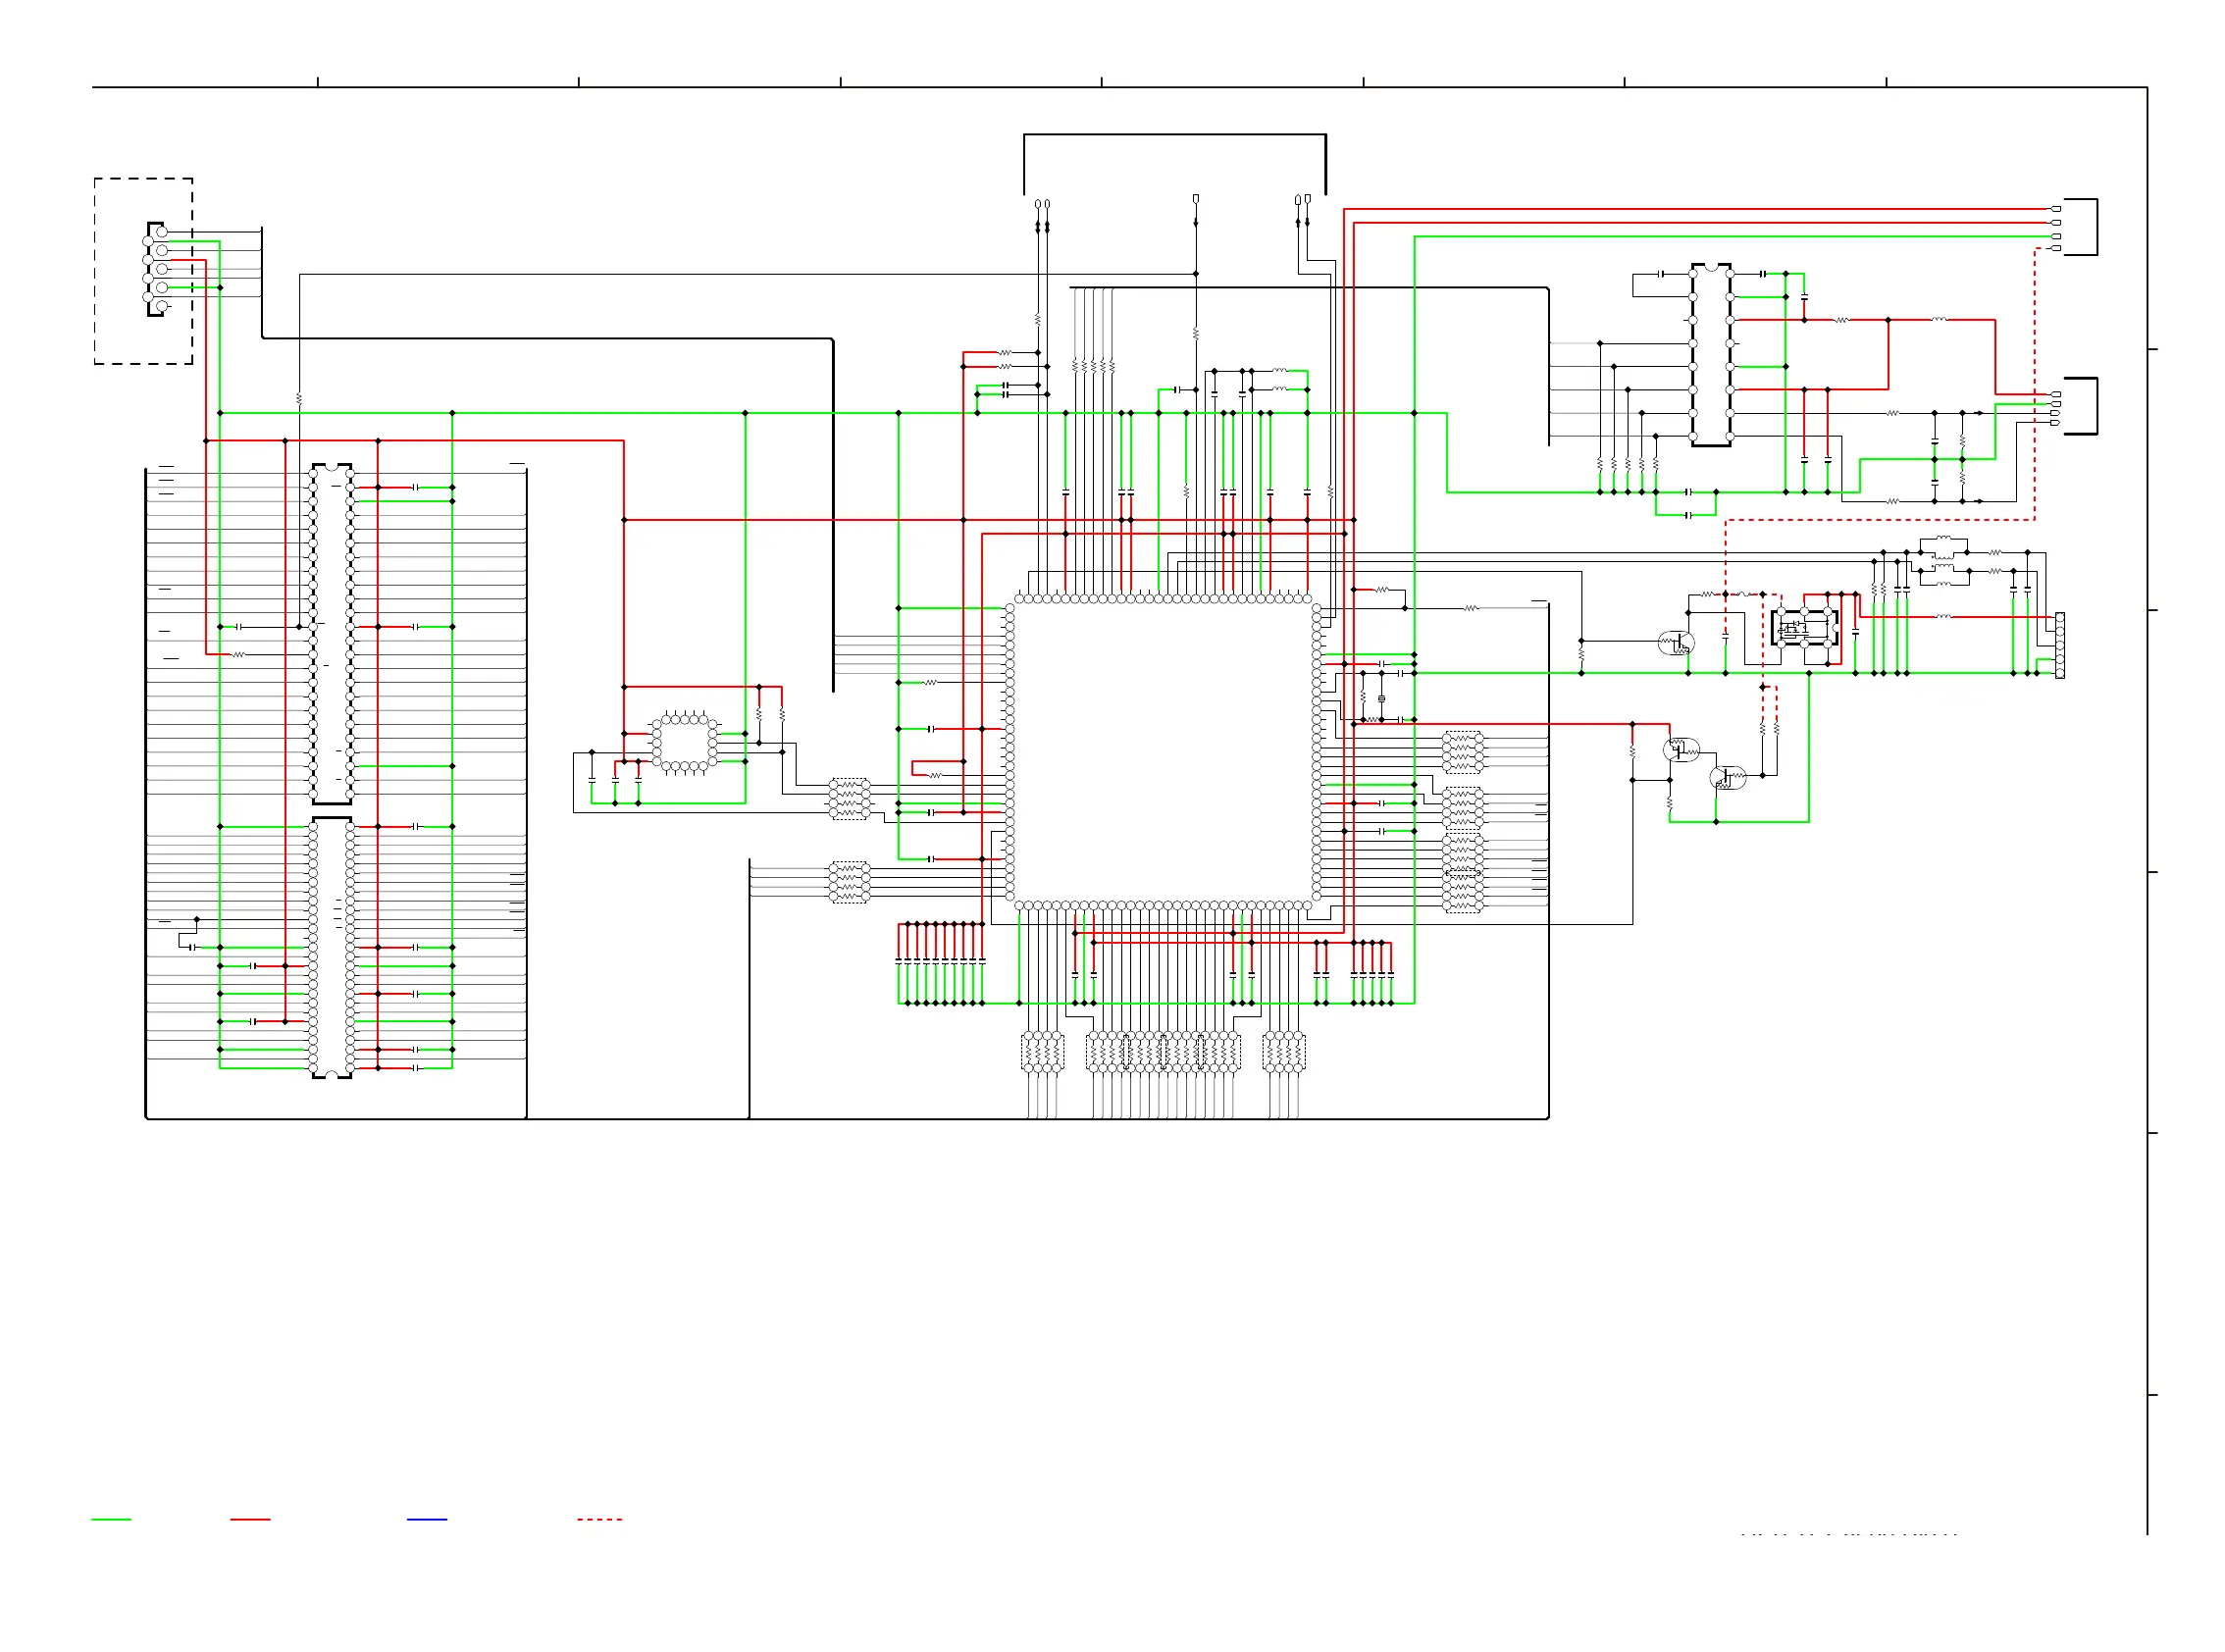Click the dashed red legend line
This screenshot has width=2225, height=1652.
coord(599,1520)
